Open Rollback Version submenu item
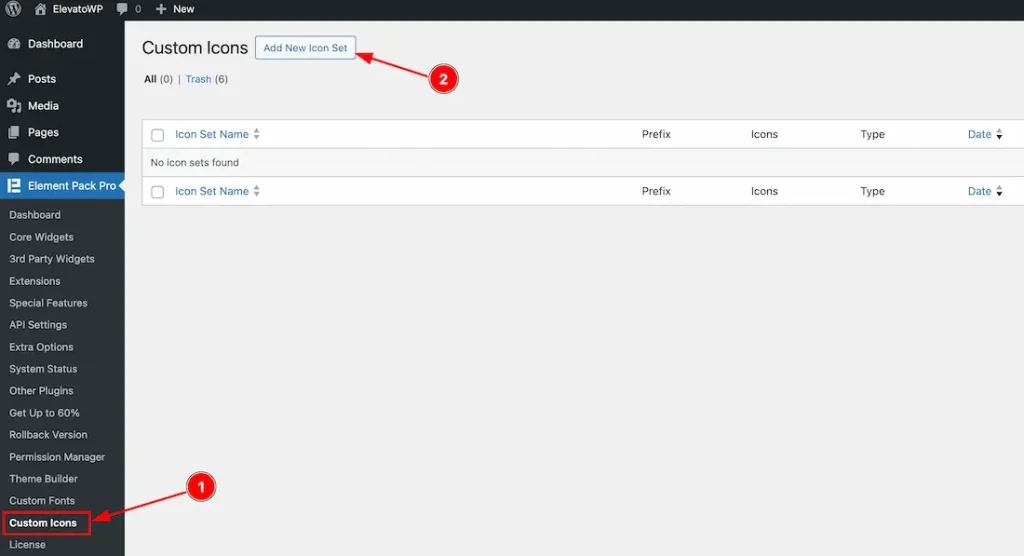The width and height of the screenshot is (1024, 556). click(x=48, y=434)
